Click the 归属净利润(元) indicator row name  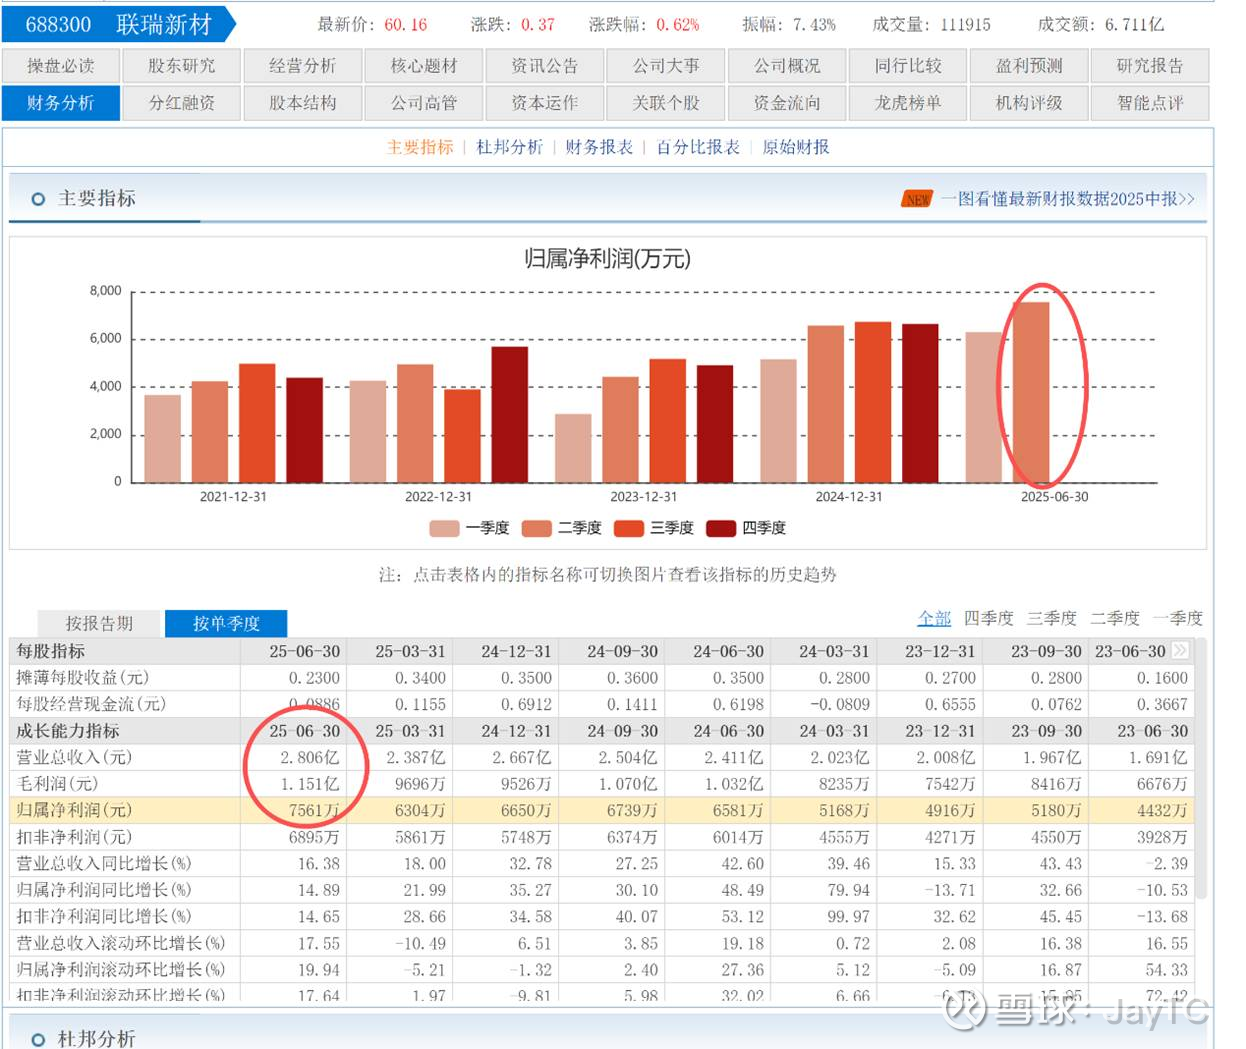[x=74, y=810]
